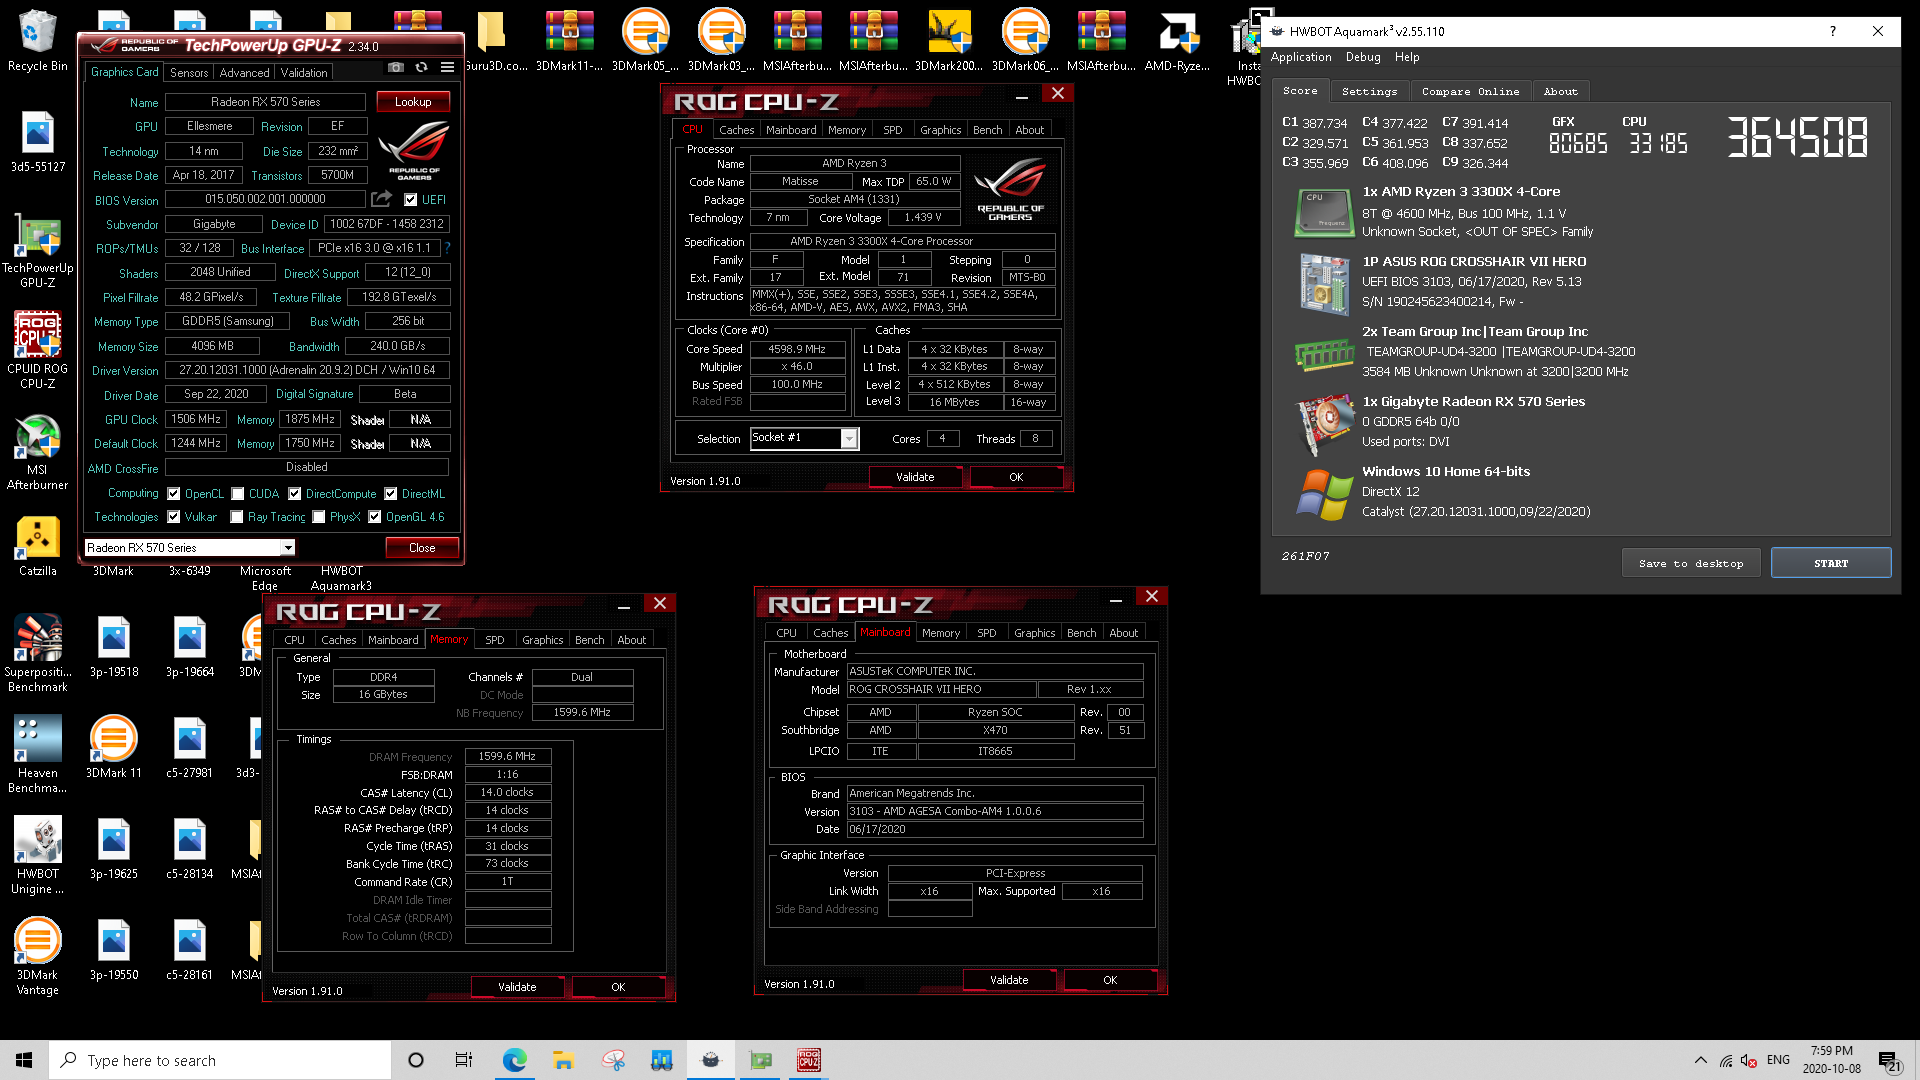Screen dimensions: 1920x1080
Task: Toggle the Vulkan checkbox
Action: [174, 517]
